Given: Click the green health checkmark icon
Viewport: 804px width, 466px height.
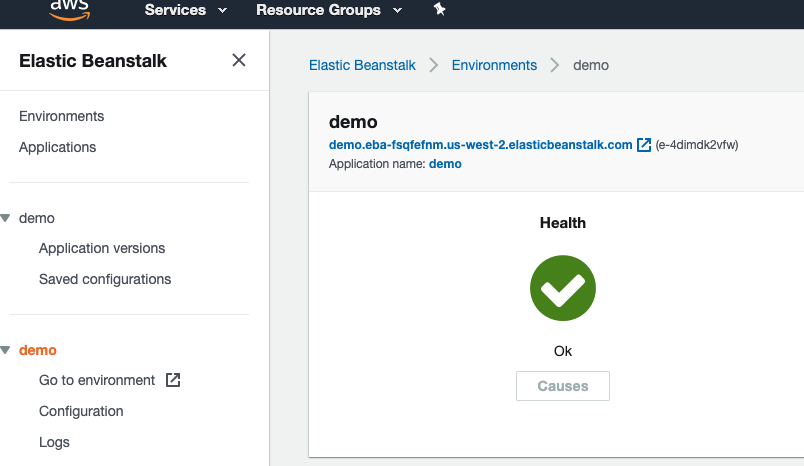Looking at the screenshot, I should [x=562, y=288].
